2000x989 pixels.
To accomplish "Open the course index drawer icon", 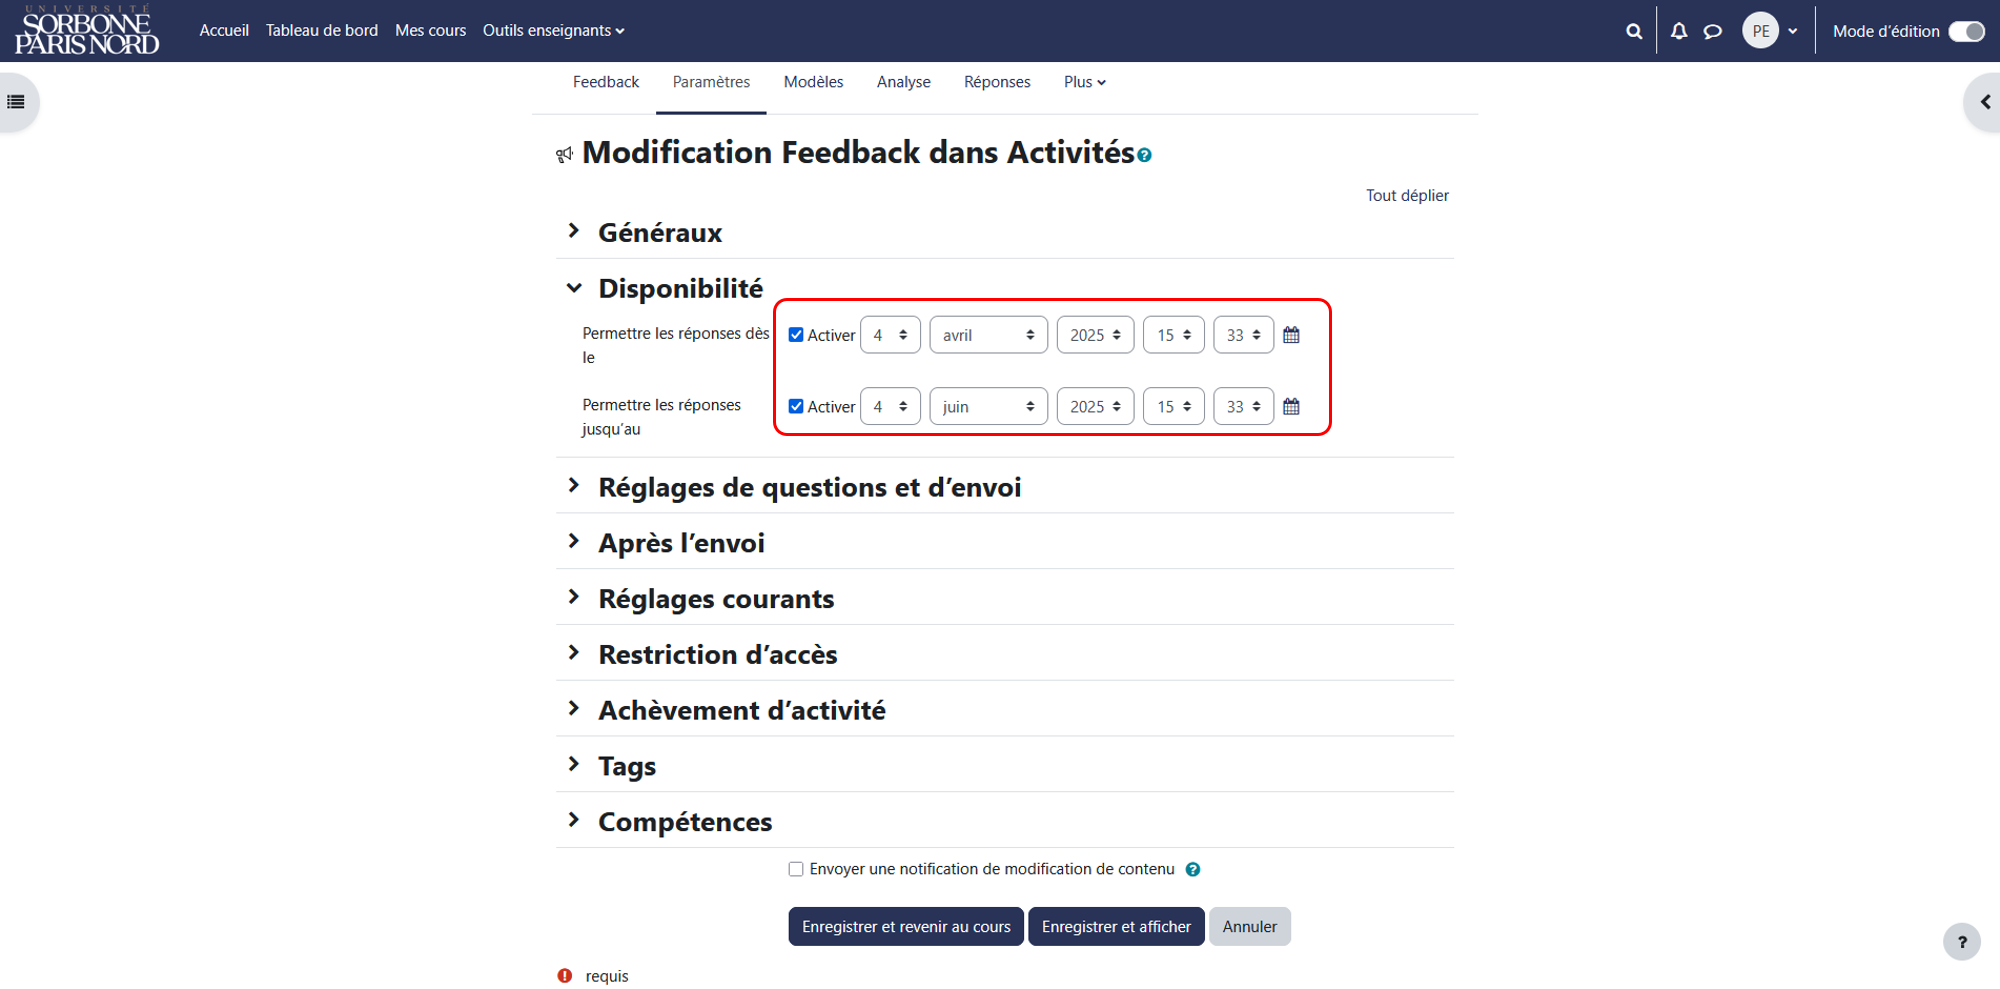I will [x=16, y=102].
